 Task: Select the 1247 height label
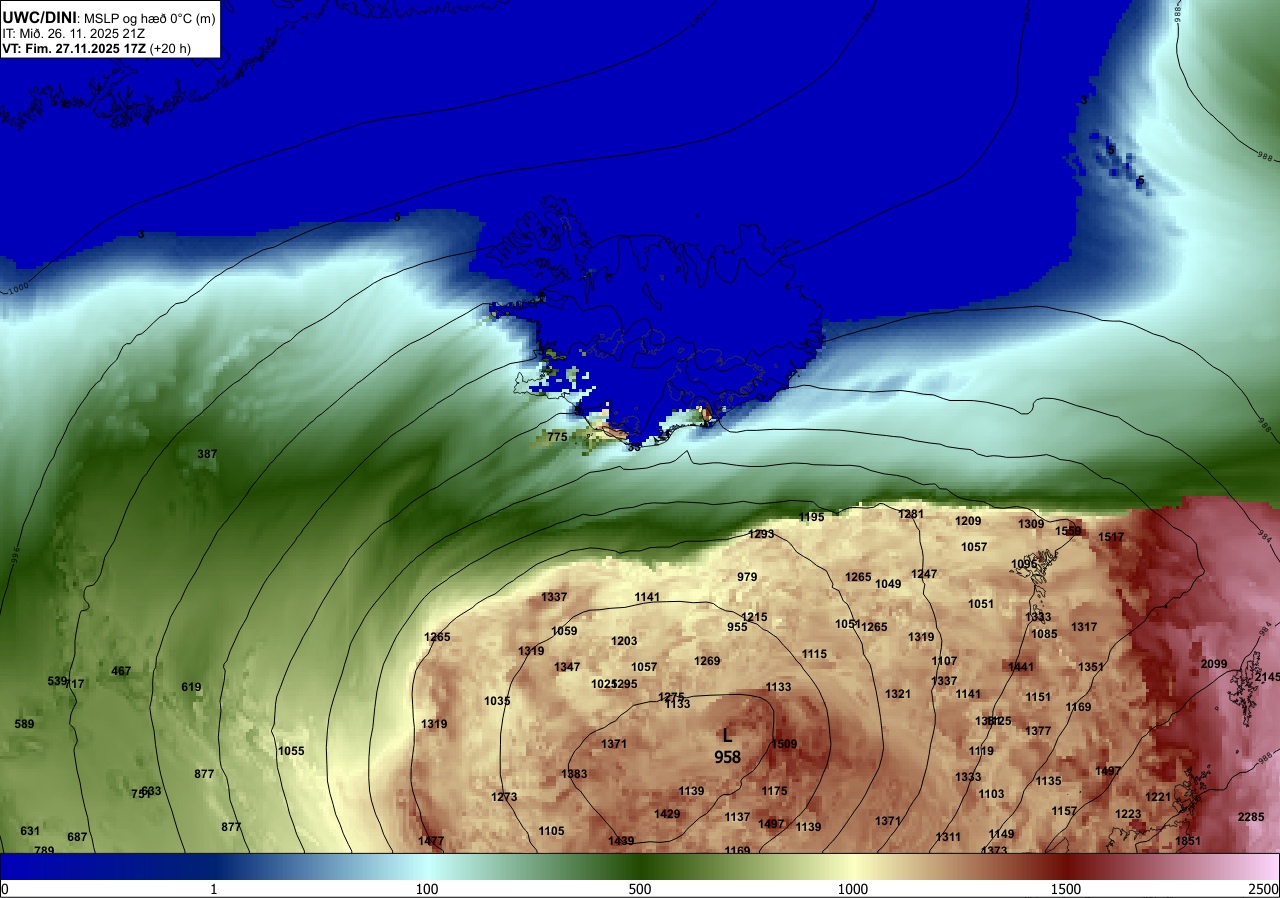[924, 574]
